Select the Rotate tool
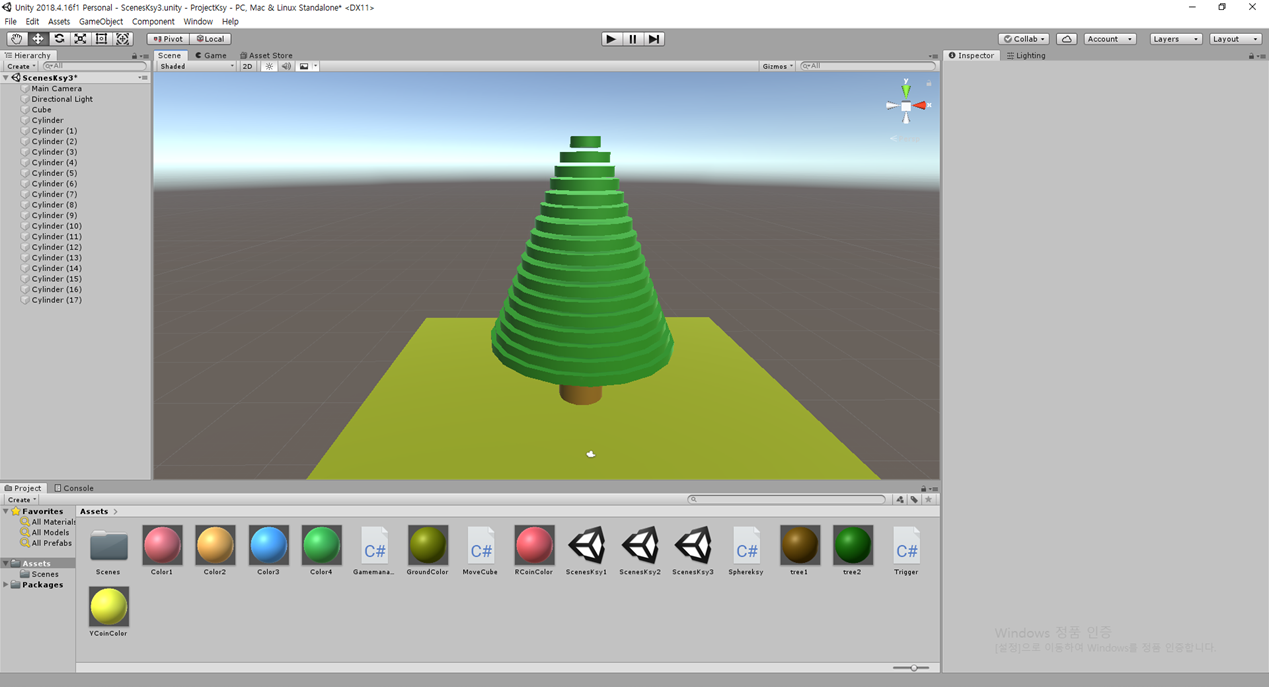The image size is (1269, 687). [x=59, y=39]
